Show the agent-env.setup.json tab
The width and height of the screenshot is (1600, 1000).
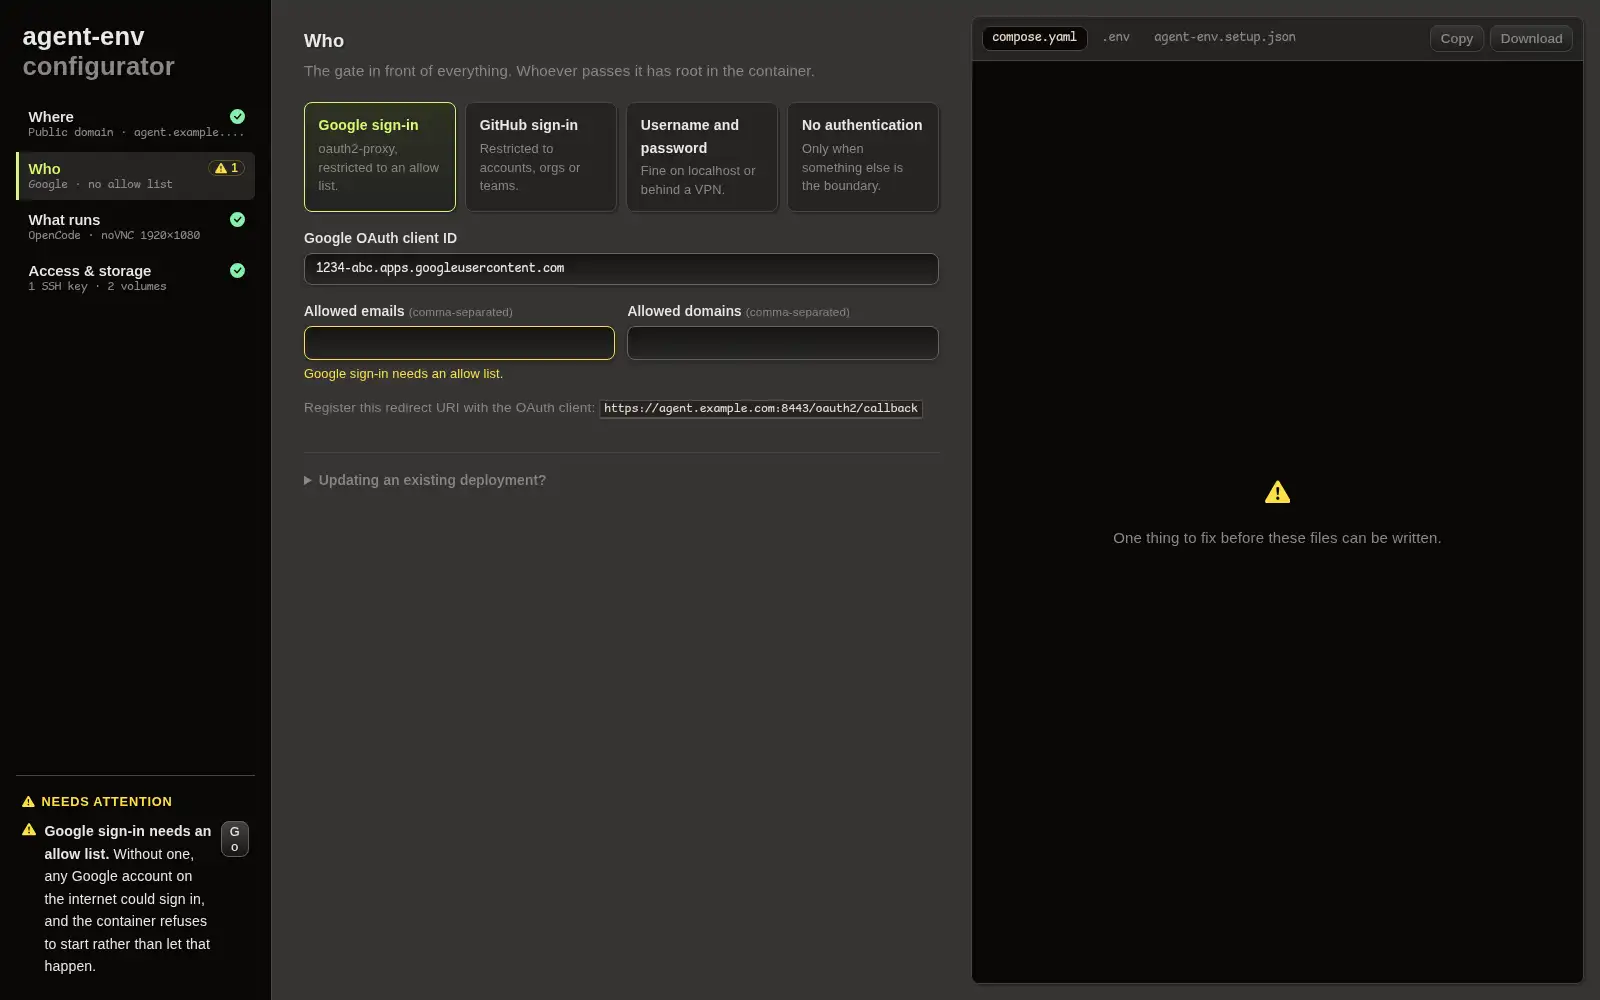pos(1224,38)
